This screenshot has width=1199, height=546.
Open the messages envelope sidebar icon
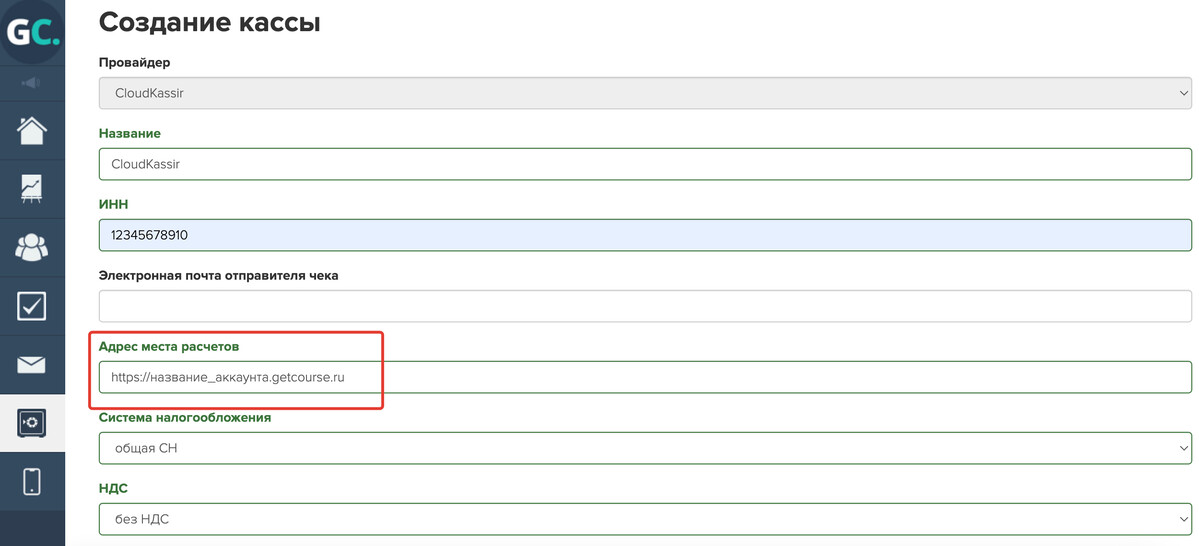32,365
